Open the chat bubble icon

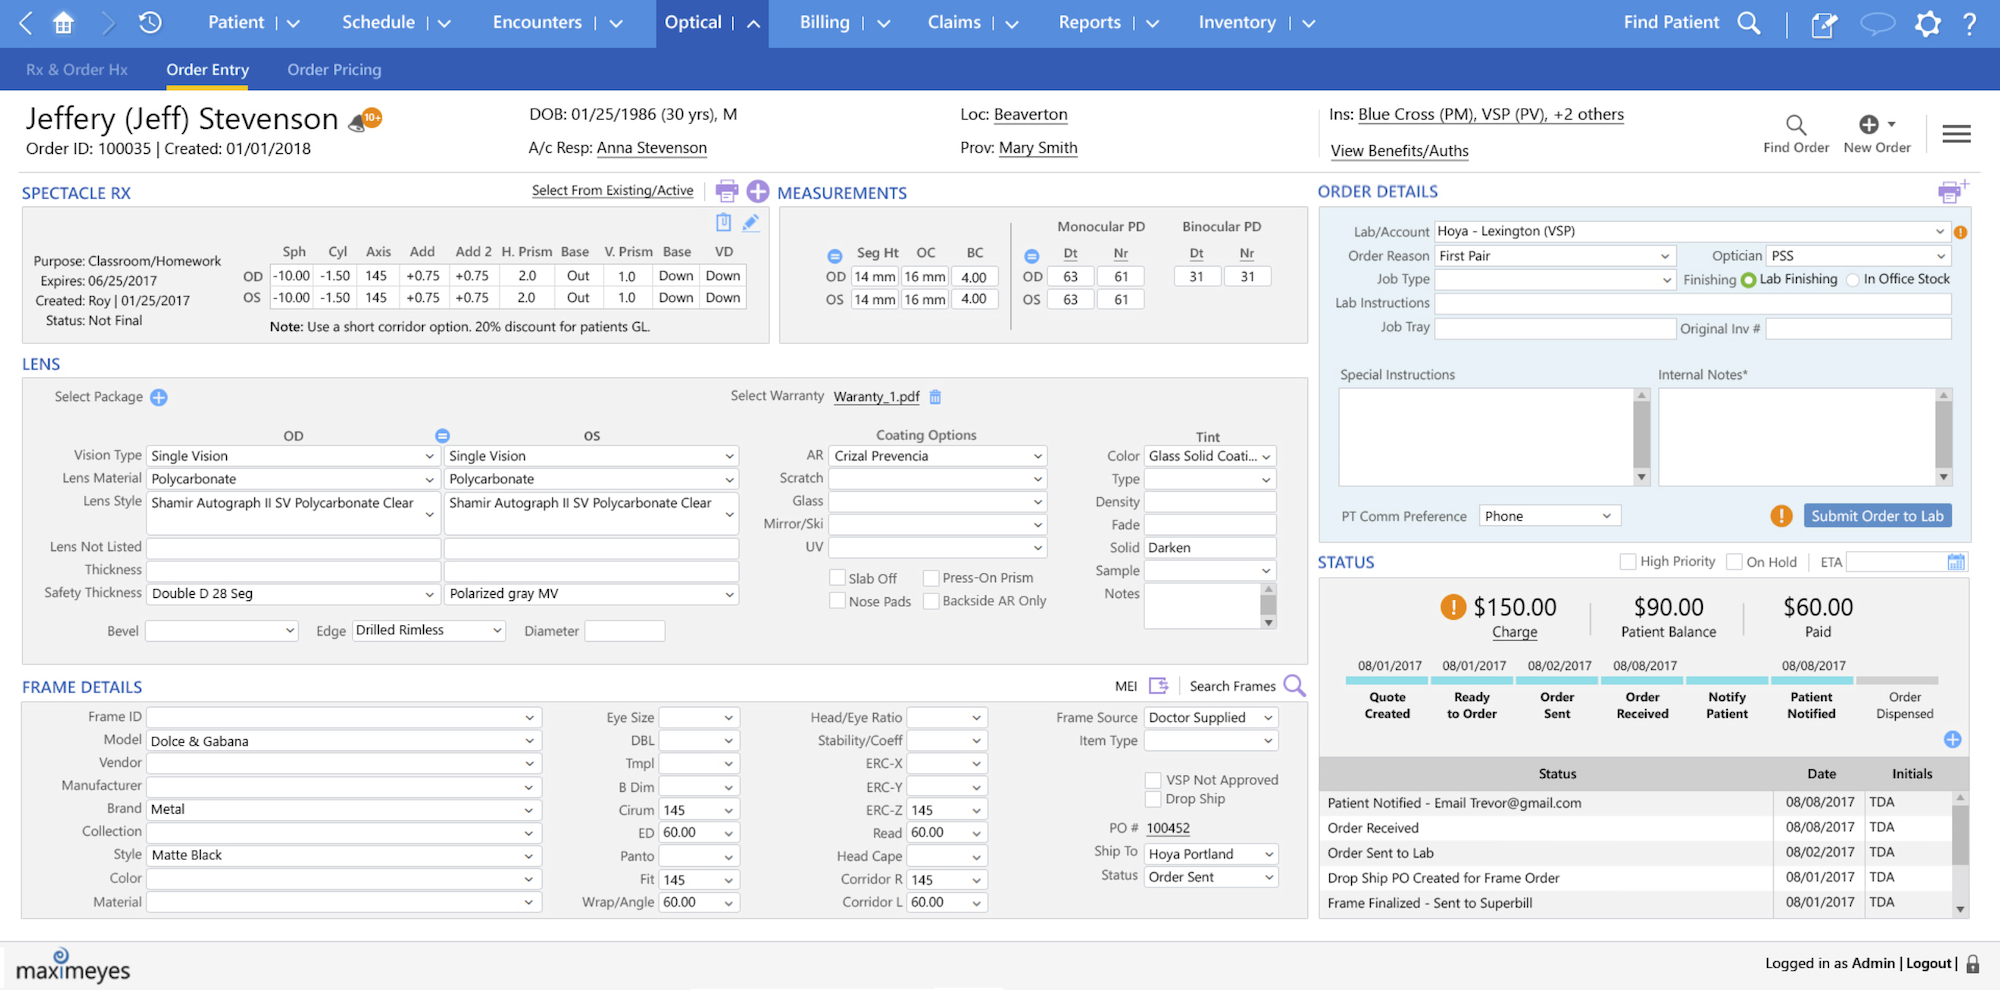point(1877,23)
